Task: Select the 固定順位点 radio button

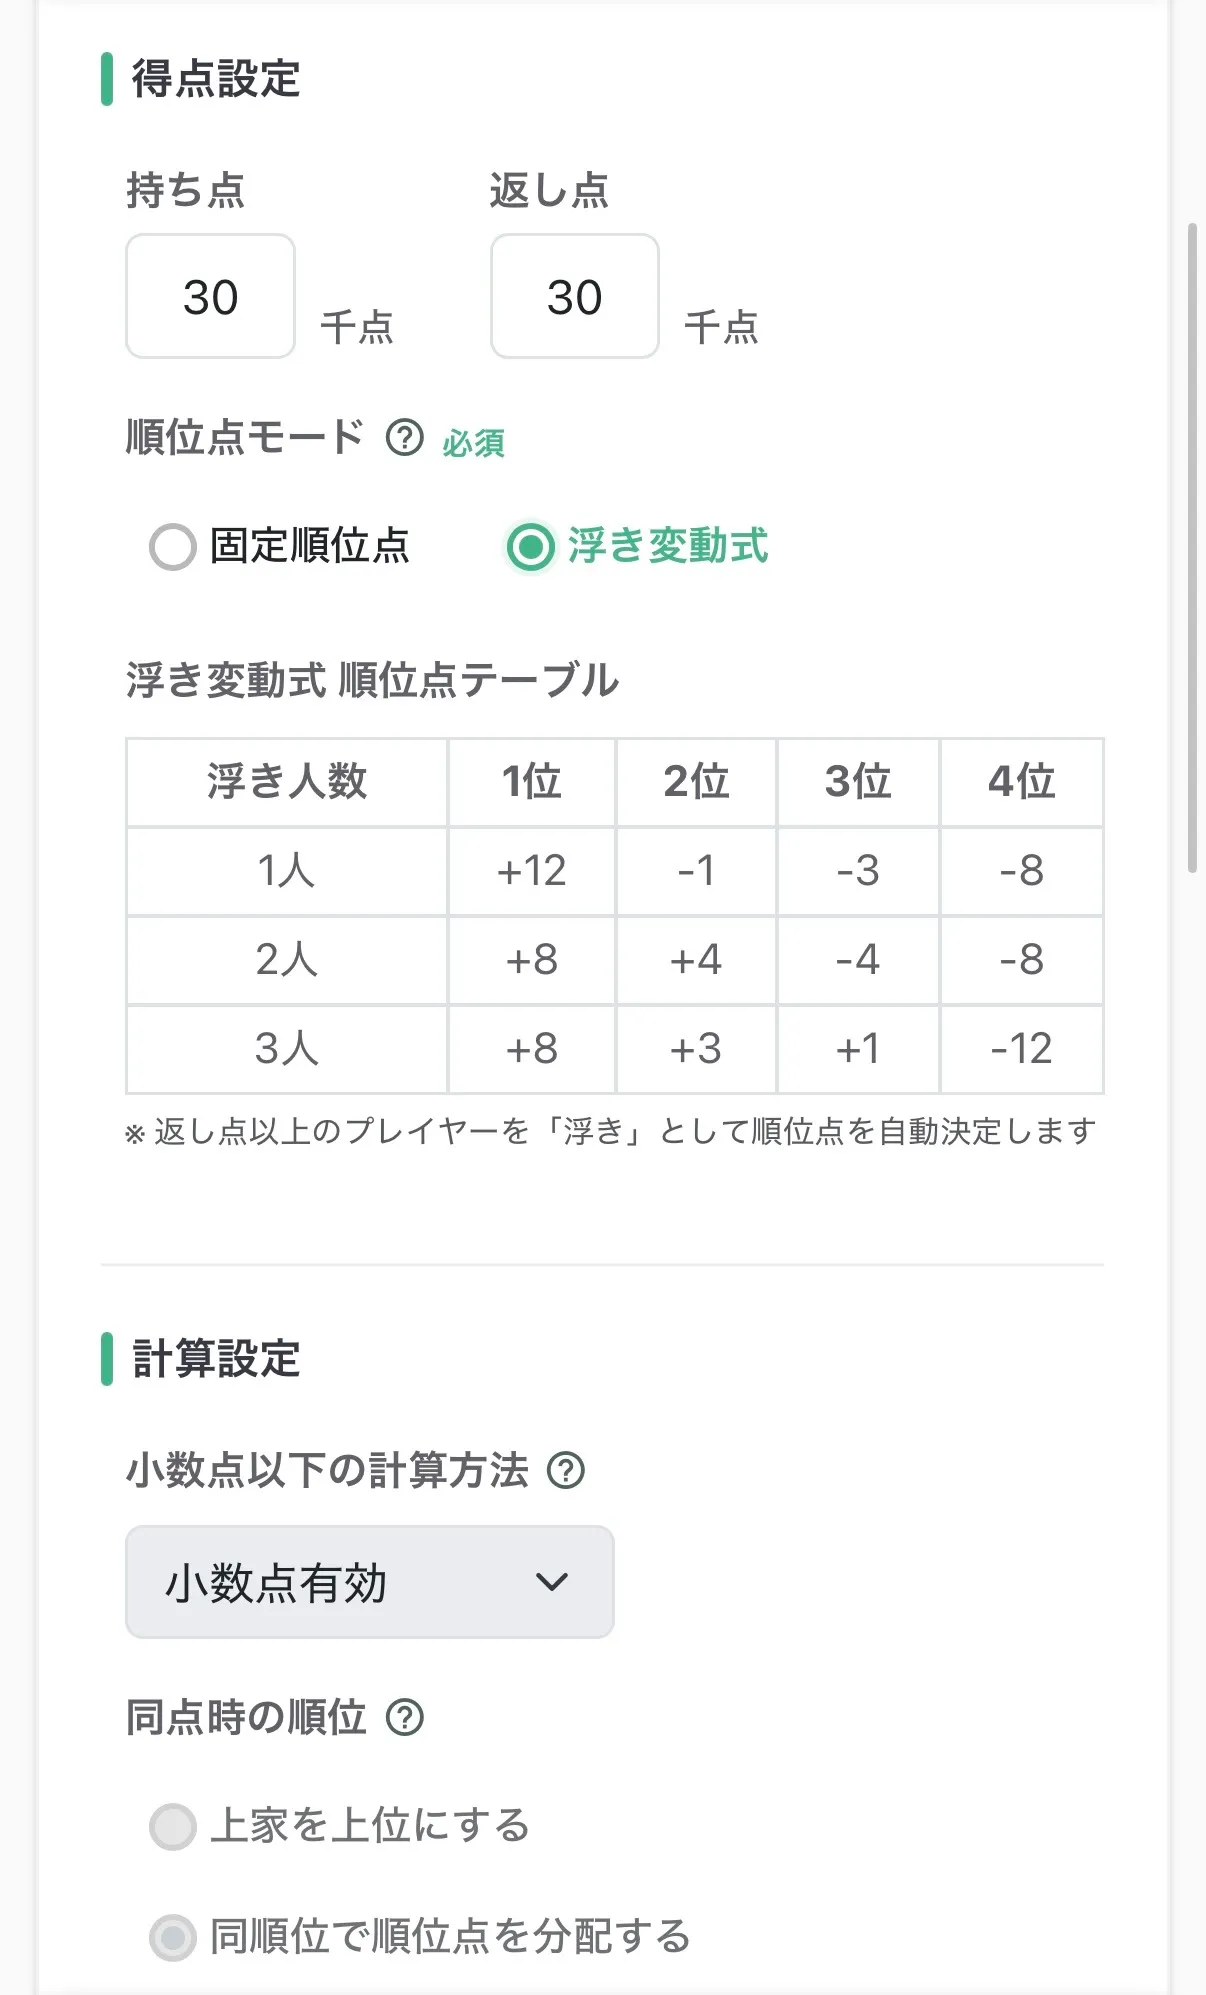Action: pyautogui.click(x=172, y=547)
